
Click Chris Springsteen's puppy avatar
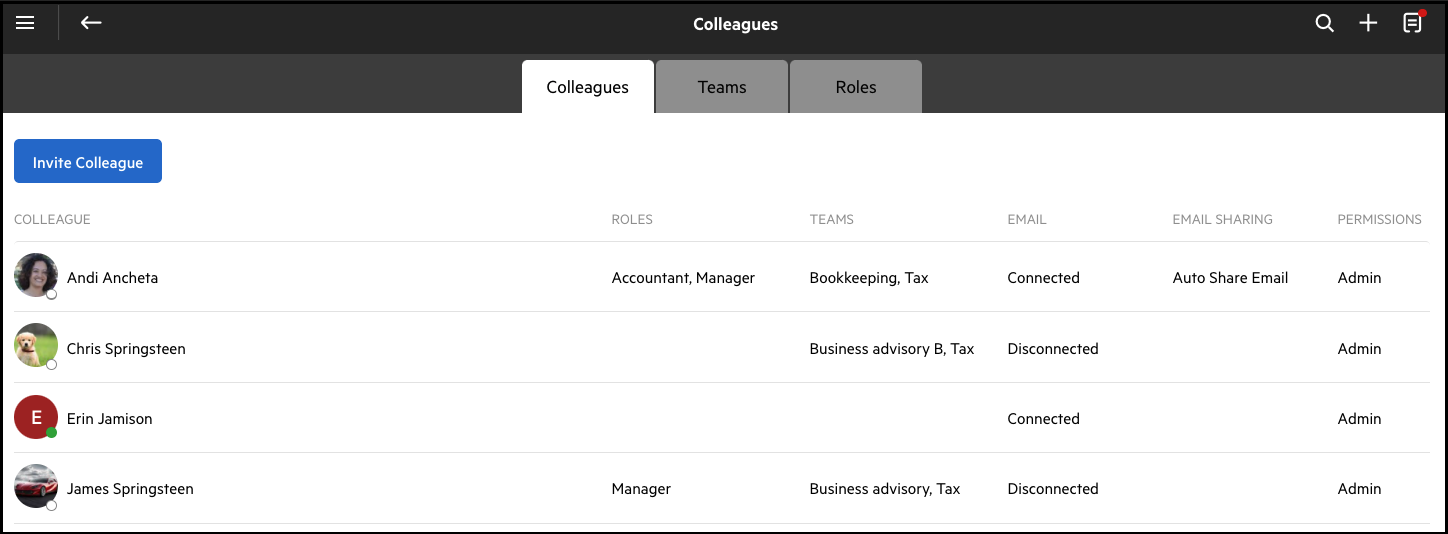[36, 345]
